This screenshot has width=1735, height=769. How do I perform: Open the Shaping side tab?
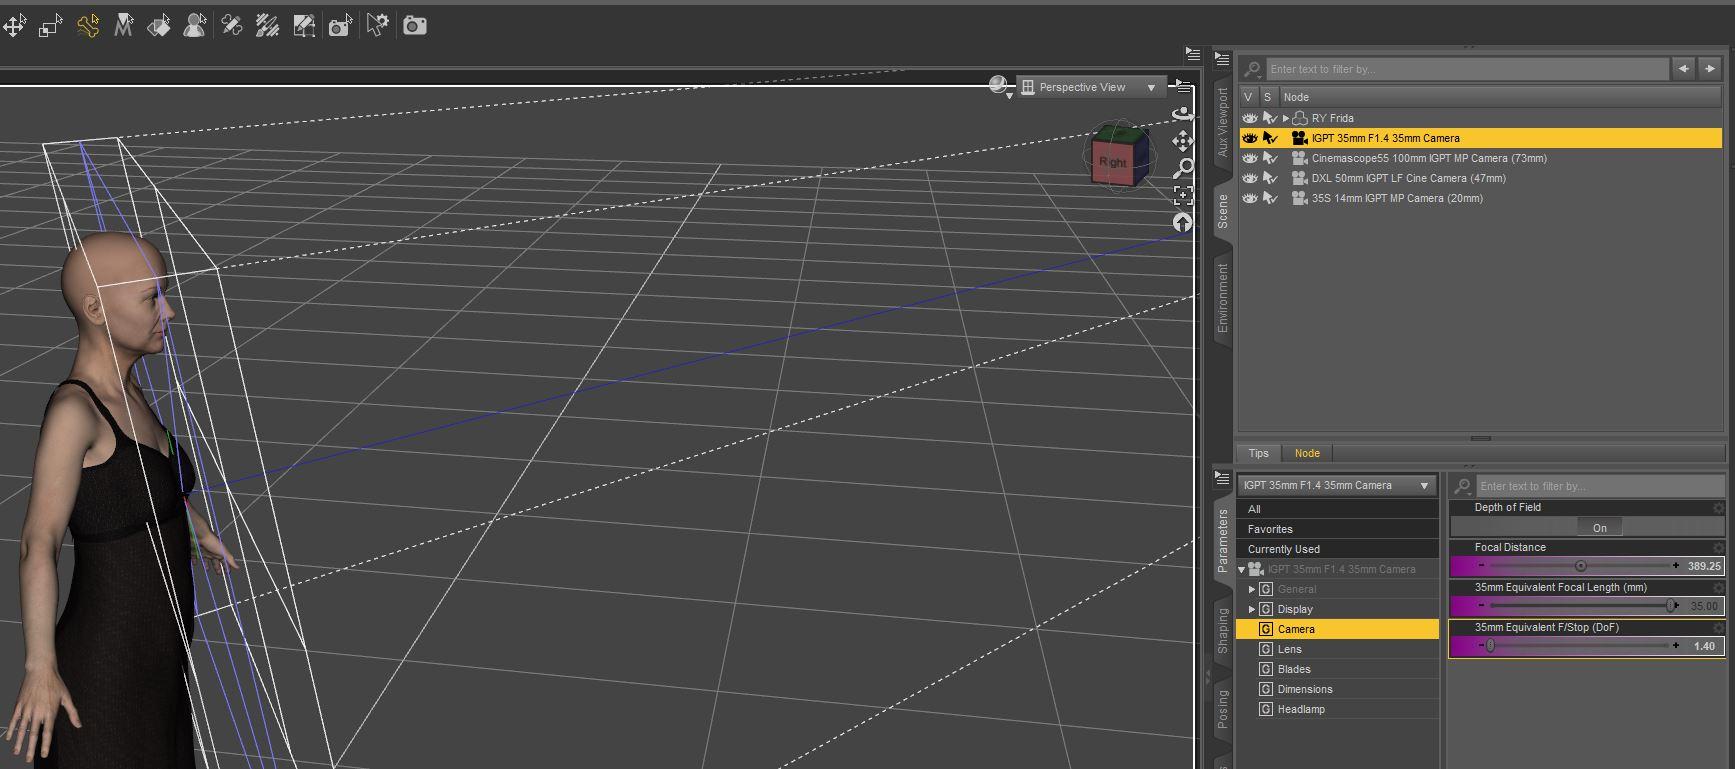(1222, 631)
